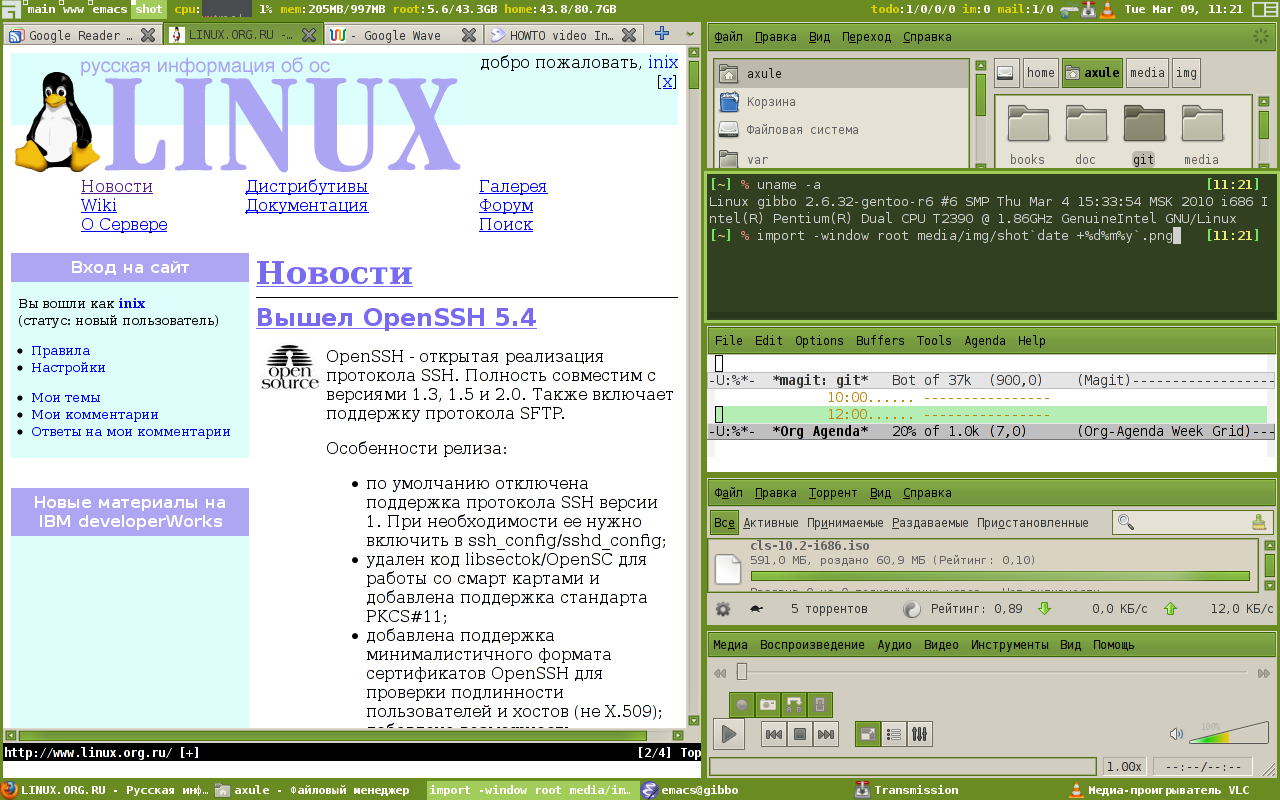
Task: Select torrent cls-10.2-i686.iso
Action: tap(984, 565)
